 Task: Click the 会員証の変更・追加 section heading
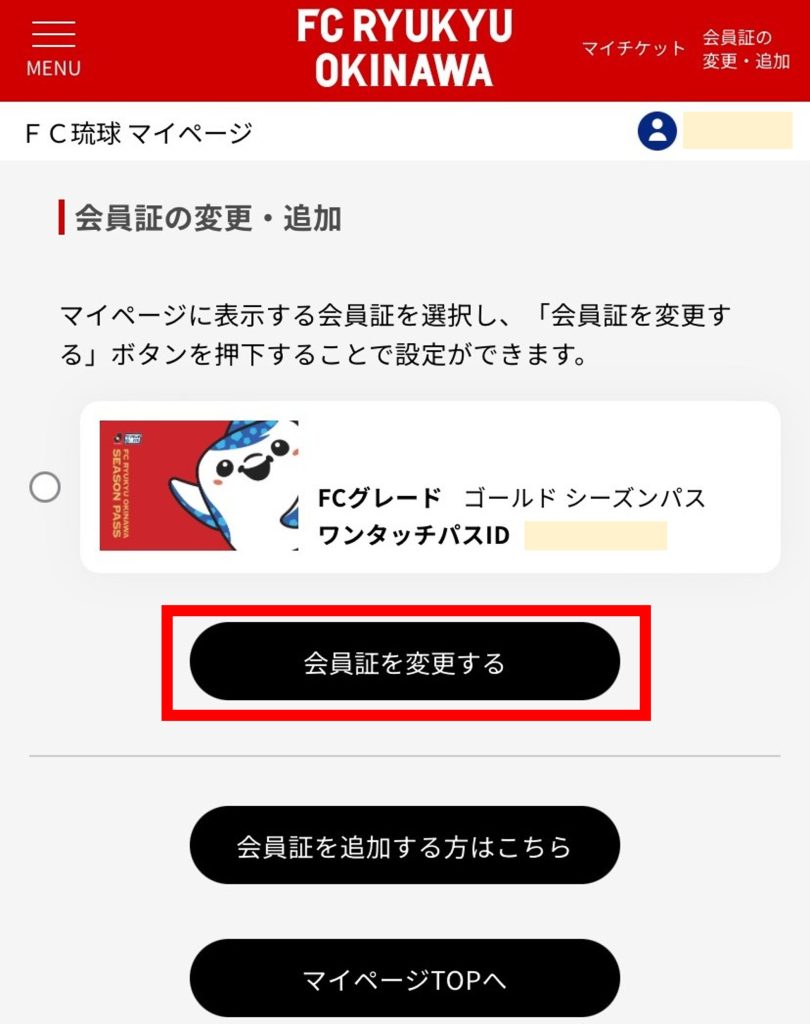208,217
